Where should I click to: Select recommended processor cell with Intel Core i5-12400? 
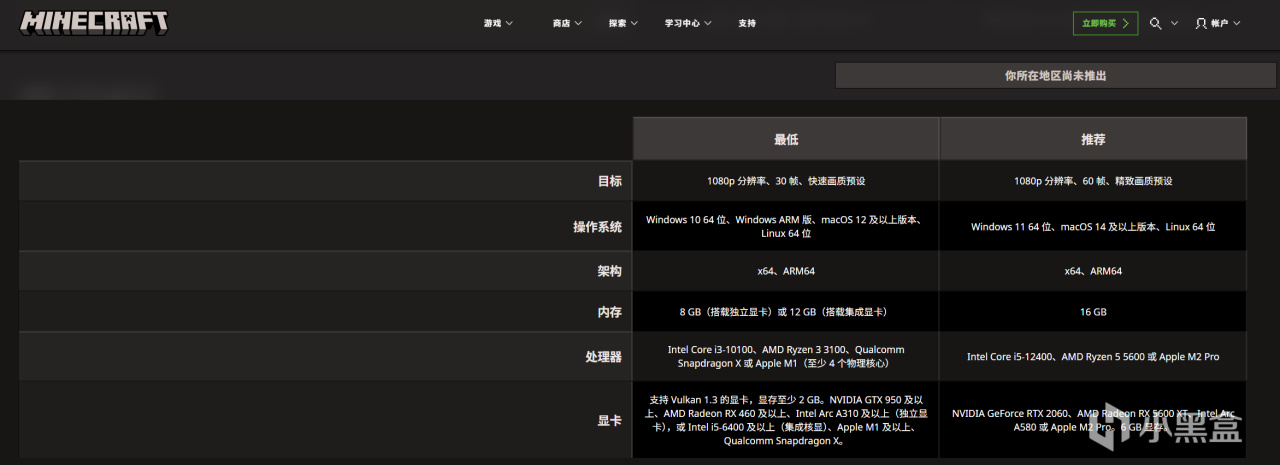pyautogui.click(x=1093, y=357)
